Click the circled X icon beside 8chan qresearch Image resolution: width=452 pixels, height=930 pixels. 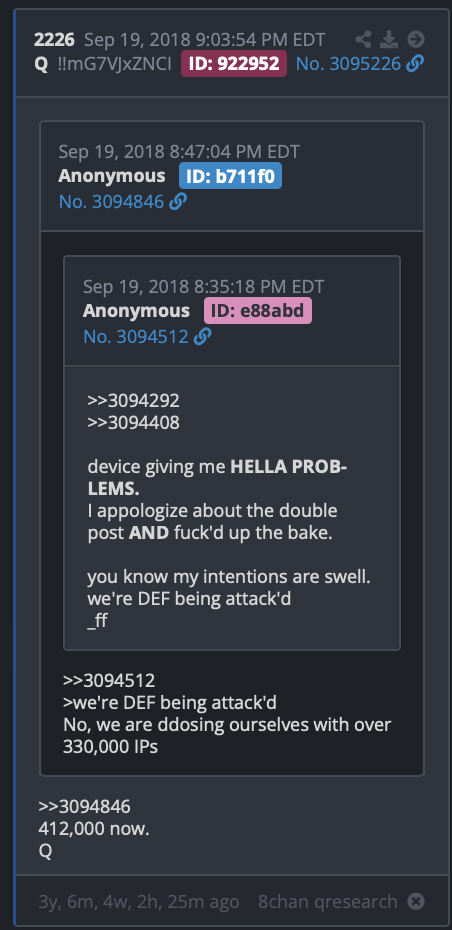tap(416, 902)
